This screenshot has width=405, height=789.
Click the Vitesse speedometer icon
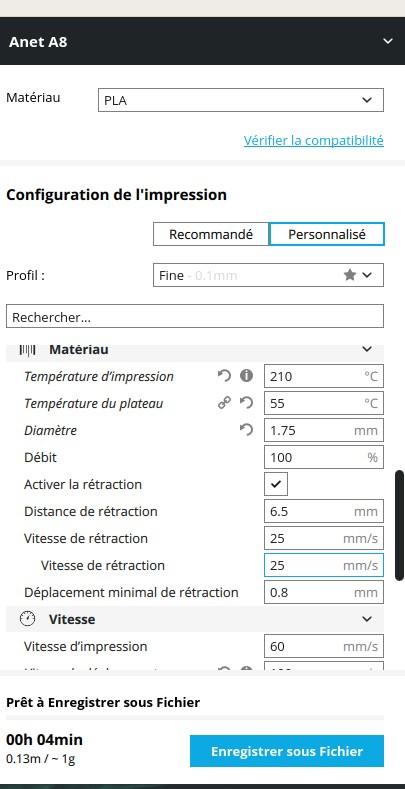(x=27, y=619)
